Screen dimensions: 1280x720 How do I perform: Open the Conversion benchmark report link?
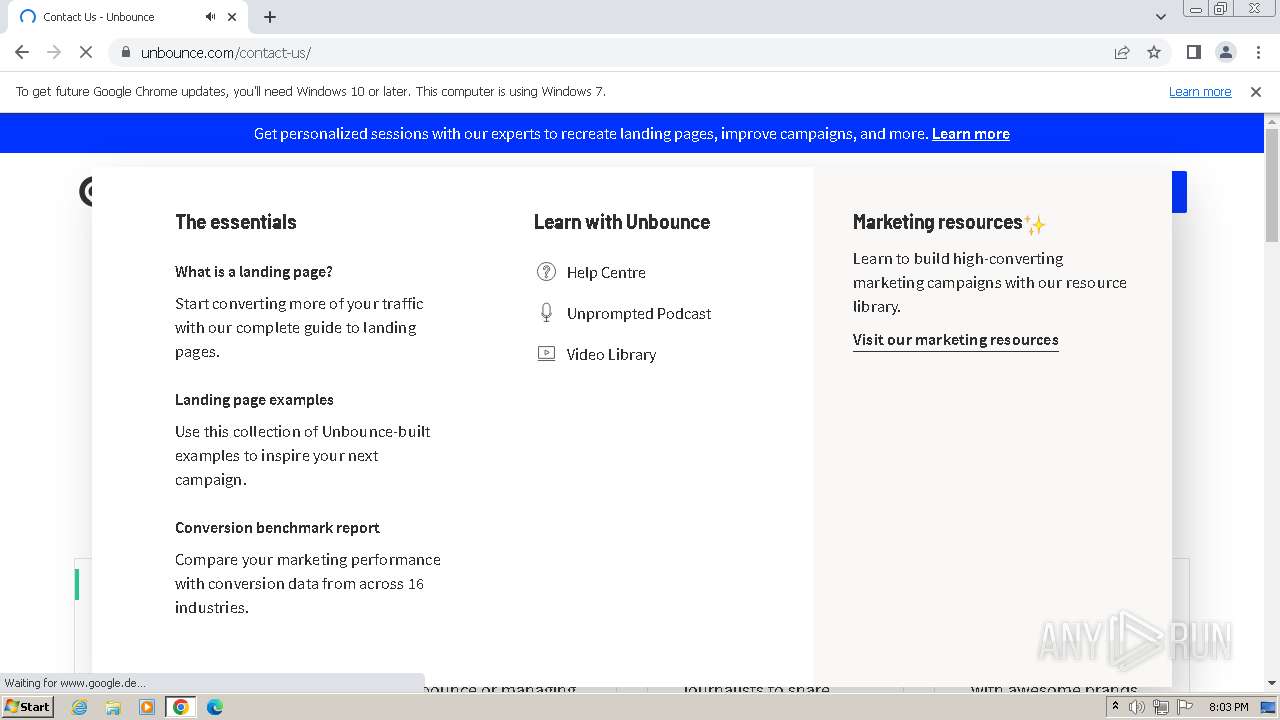tap(277, 527)
